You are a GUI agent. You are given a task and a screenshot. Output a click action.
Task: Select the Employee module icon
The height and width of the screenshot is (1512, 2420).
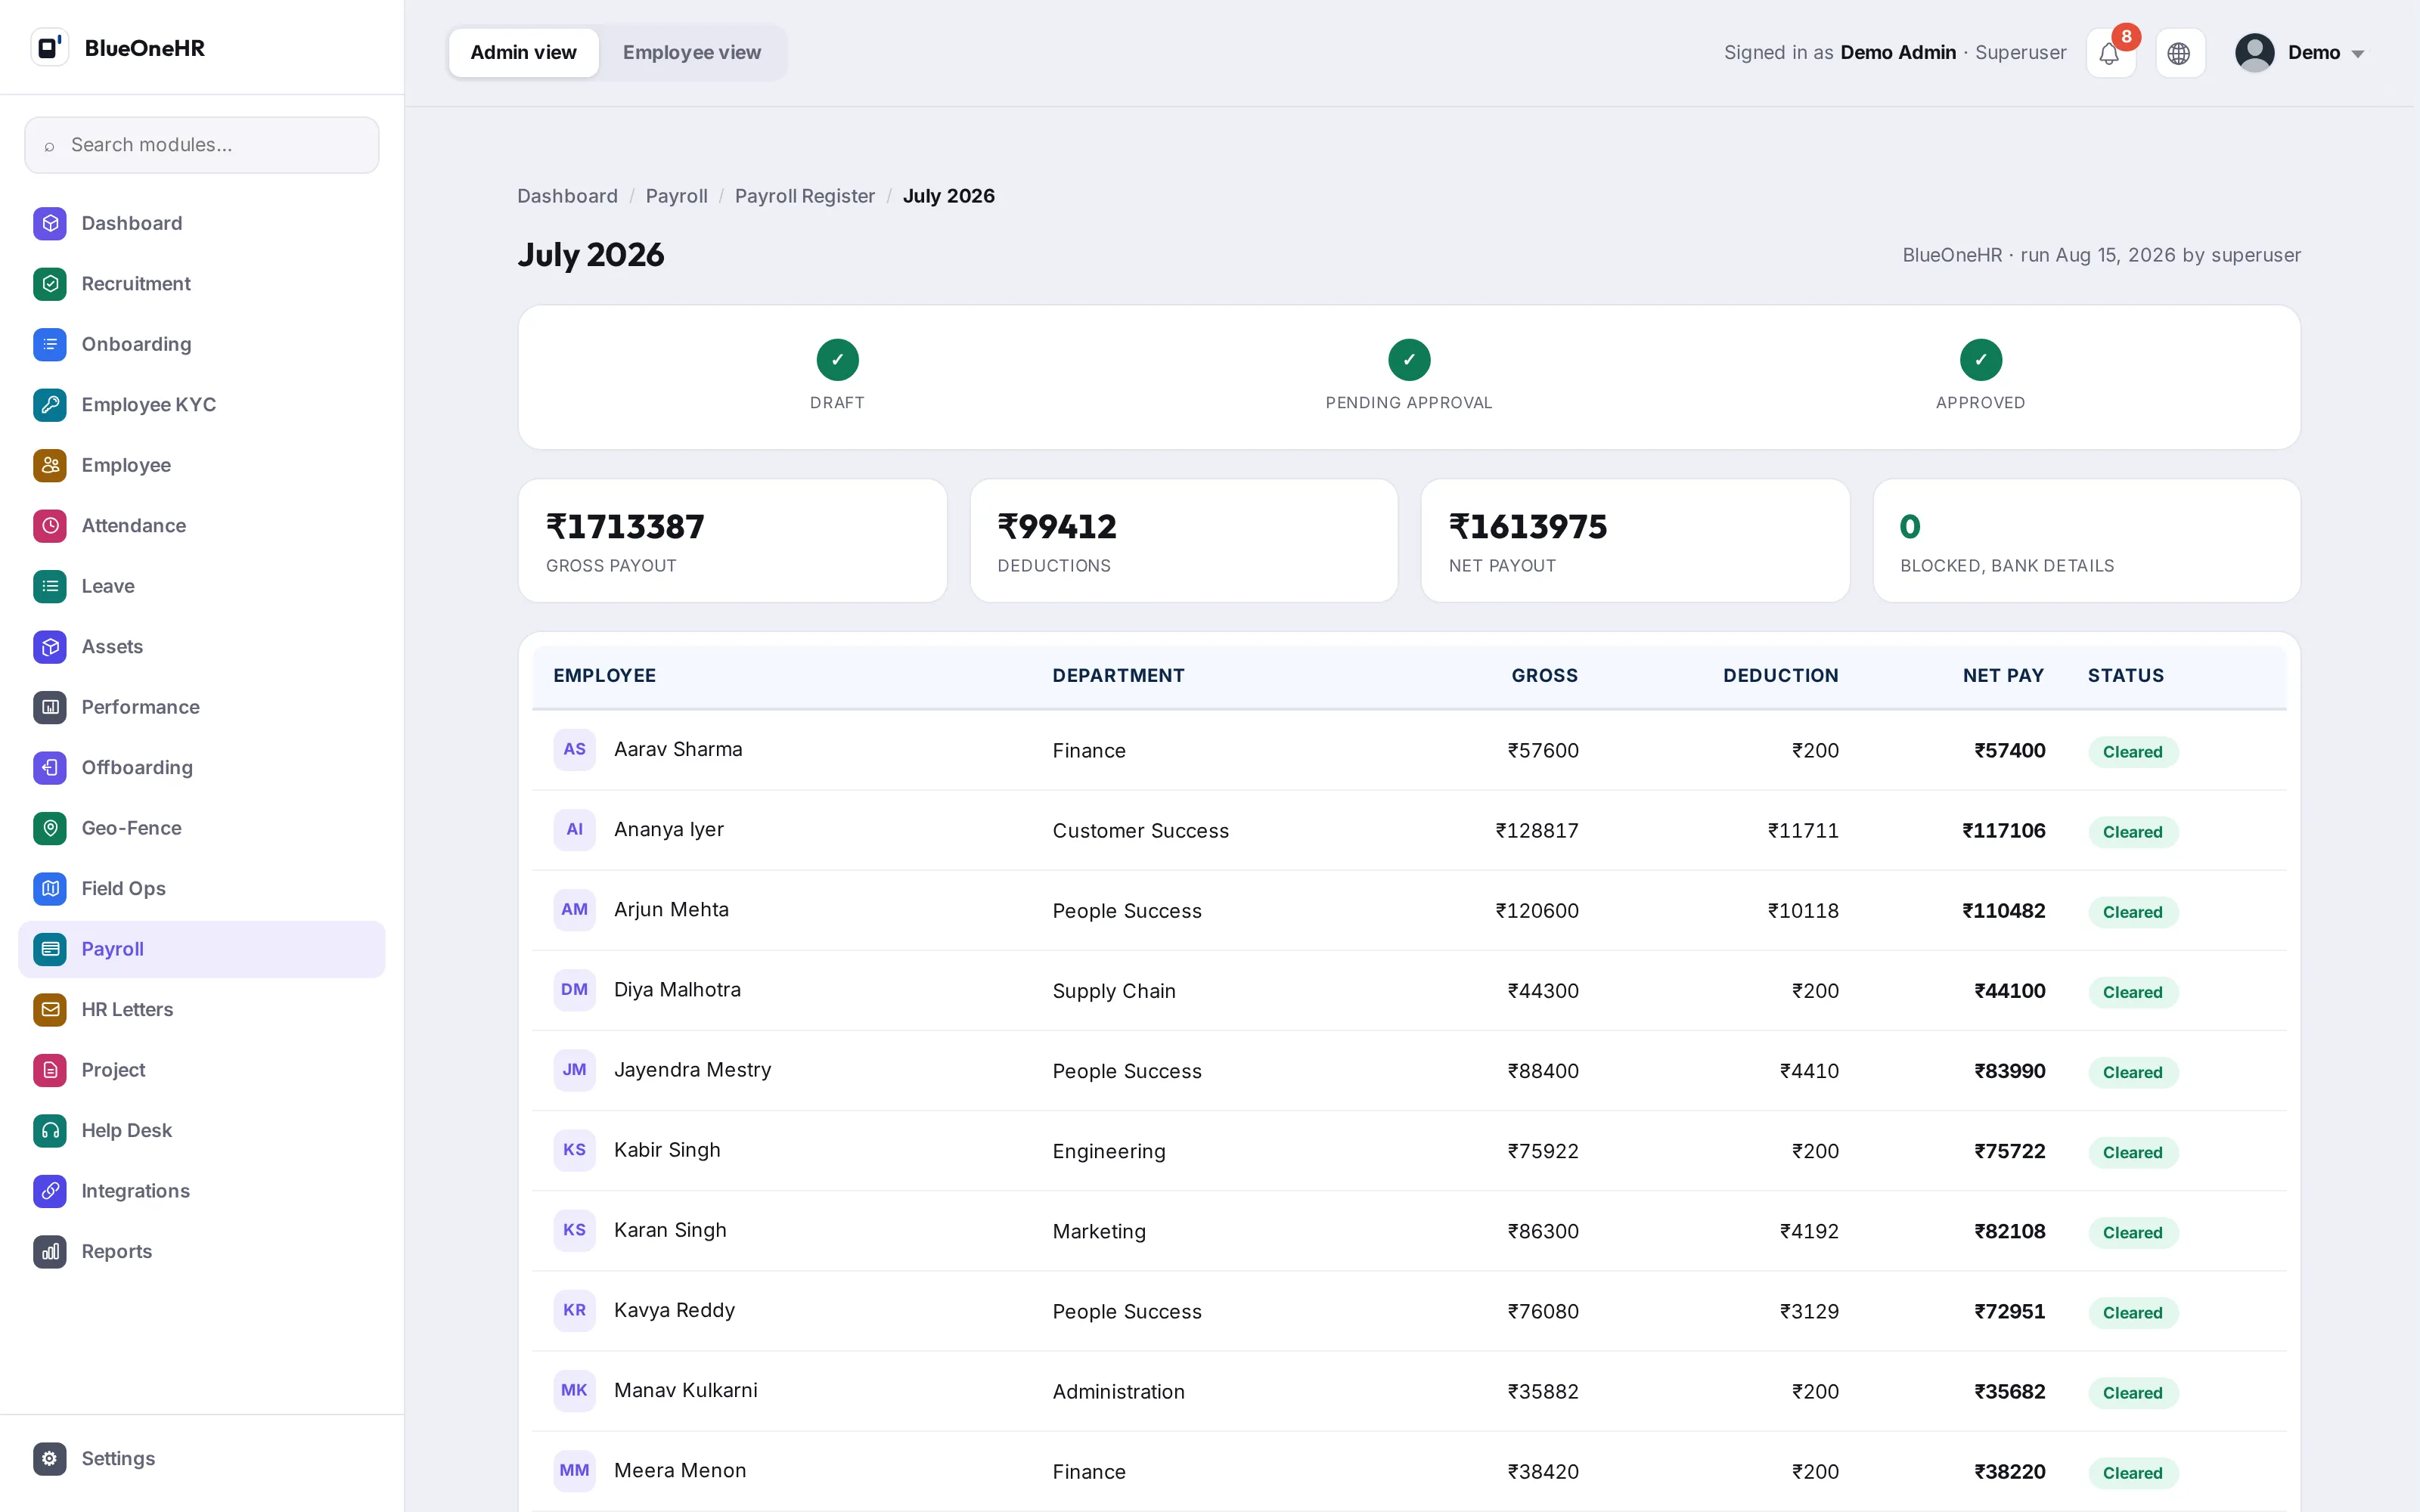point(50,465)
